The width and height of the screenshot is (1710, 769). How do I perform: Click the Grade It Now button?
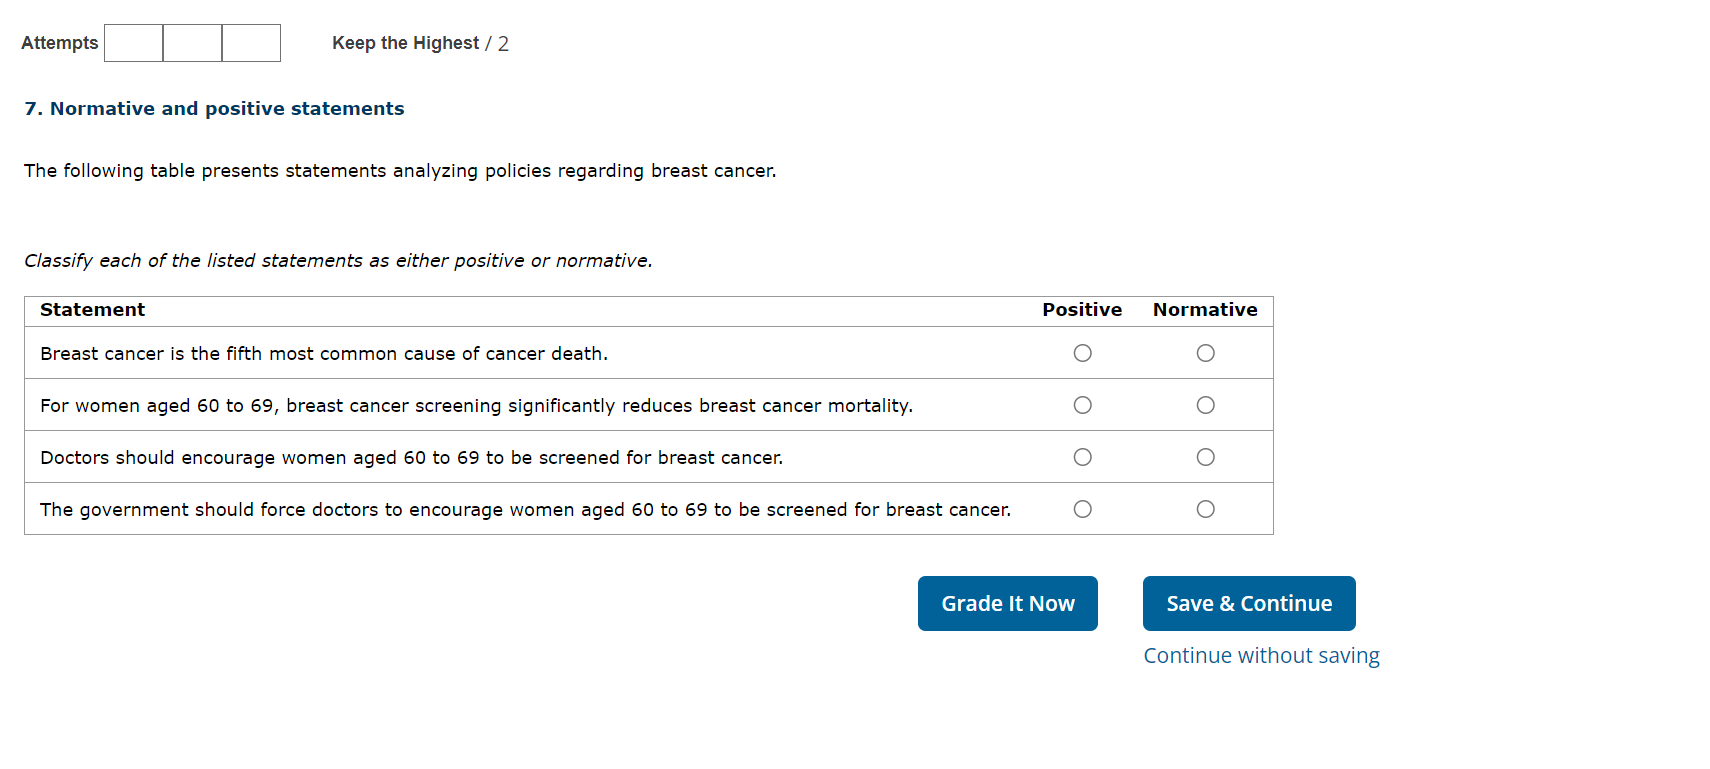pos(1007,603)
